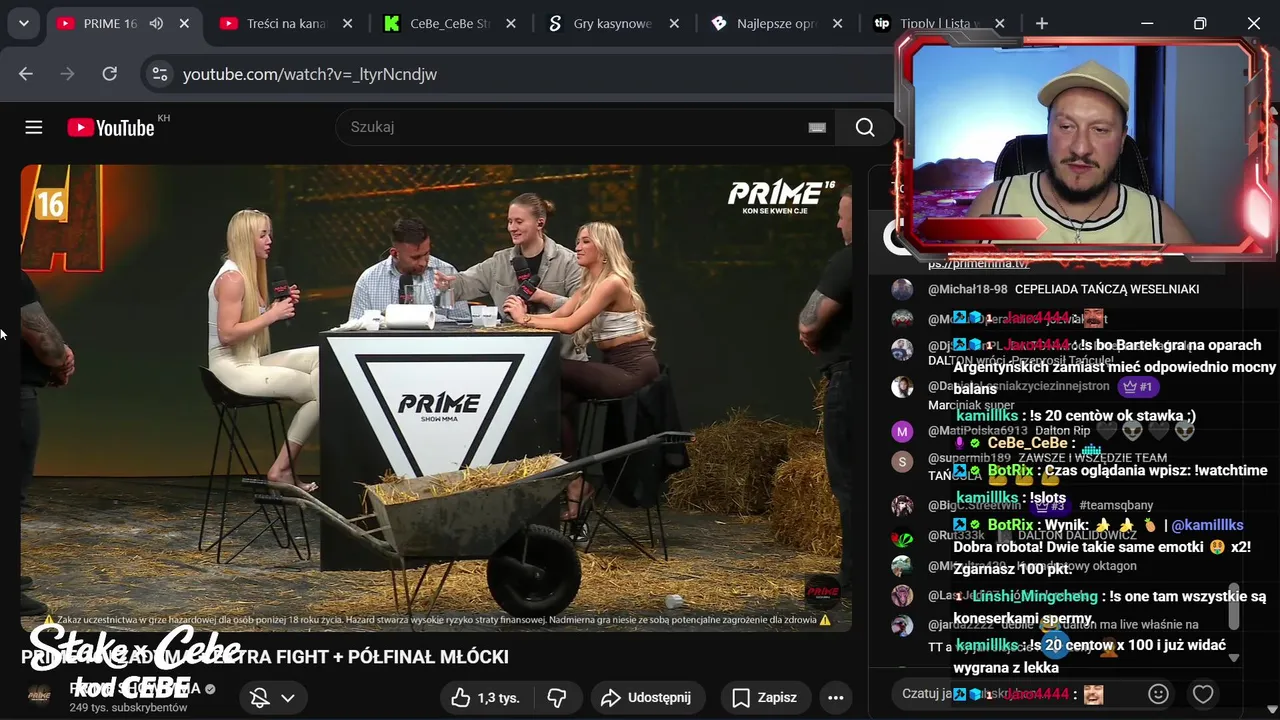Switch to the Tipply Lista tab
The height and width of the screenshot is (720, 1280).
coord(939,23)
